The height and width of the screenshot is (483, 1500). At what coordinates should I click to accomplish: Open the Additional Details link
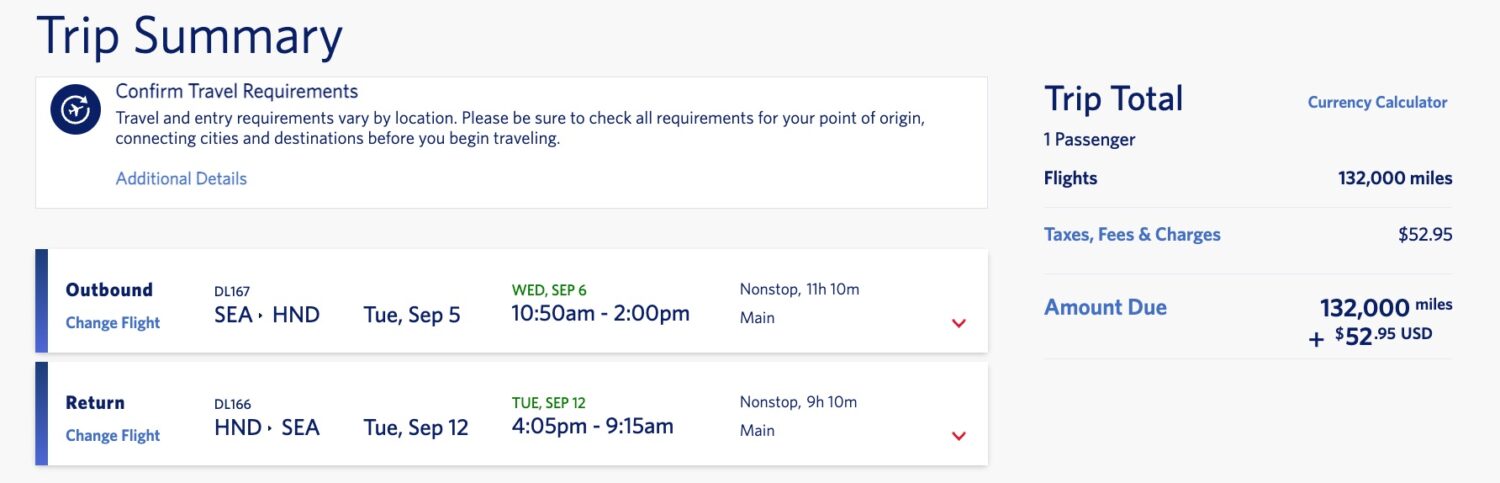(x=181, y=179)
